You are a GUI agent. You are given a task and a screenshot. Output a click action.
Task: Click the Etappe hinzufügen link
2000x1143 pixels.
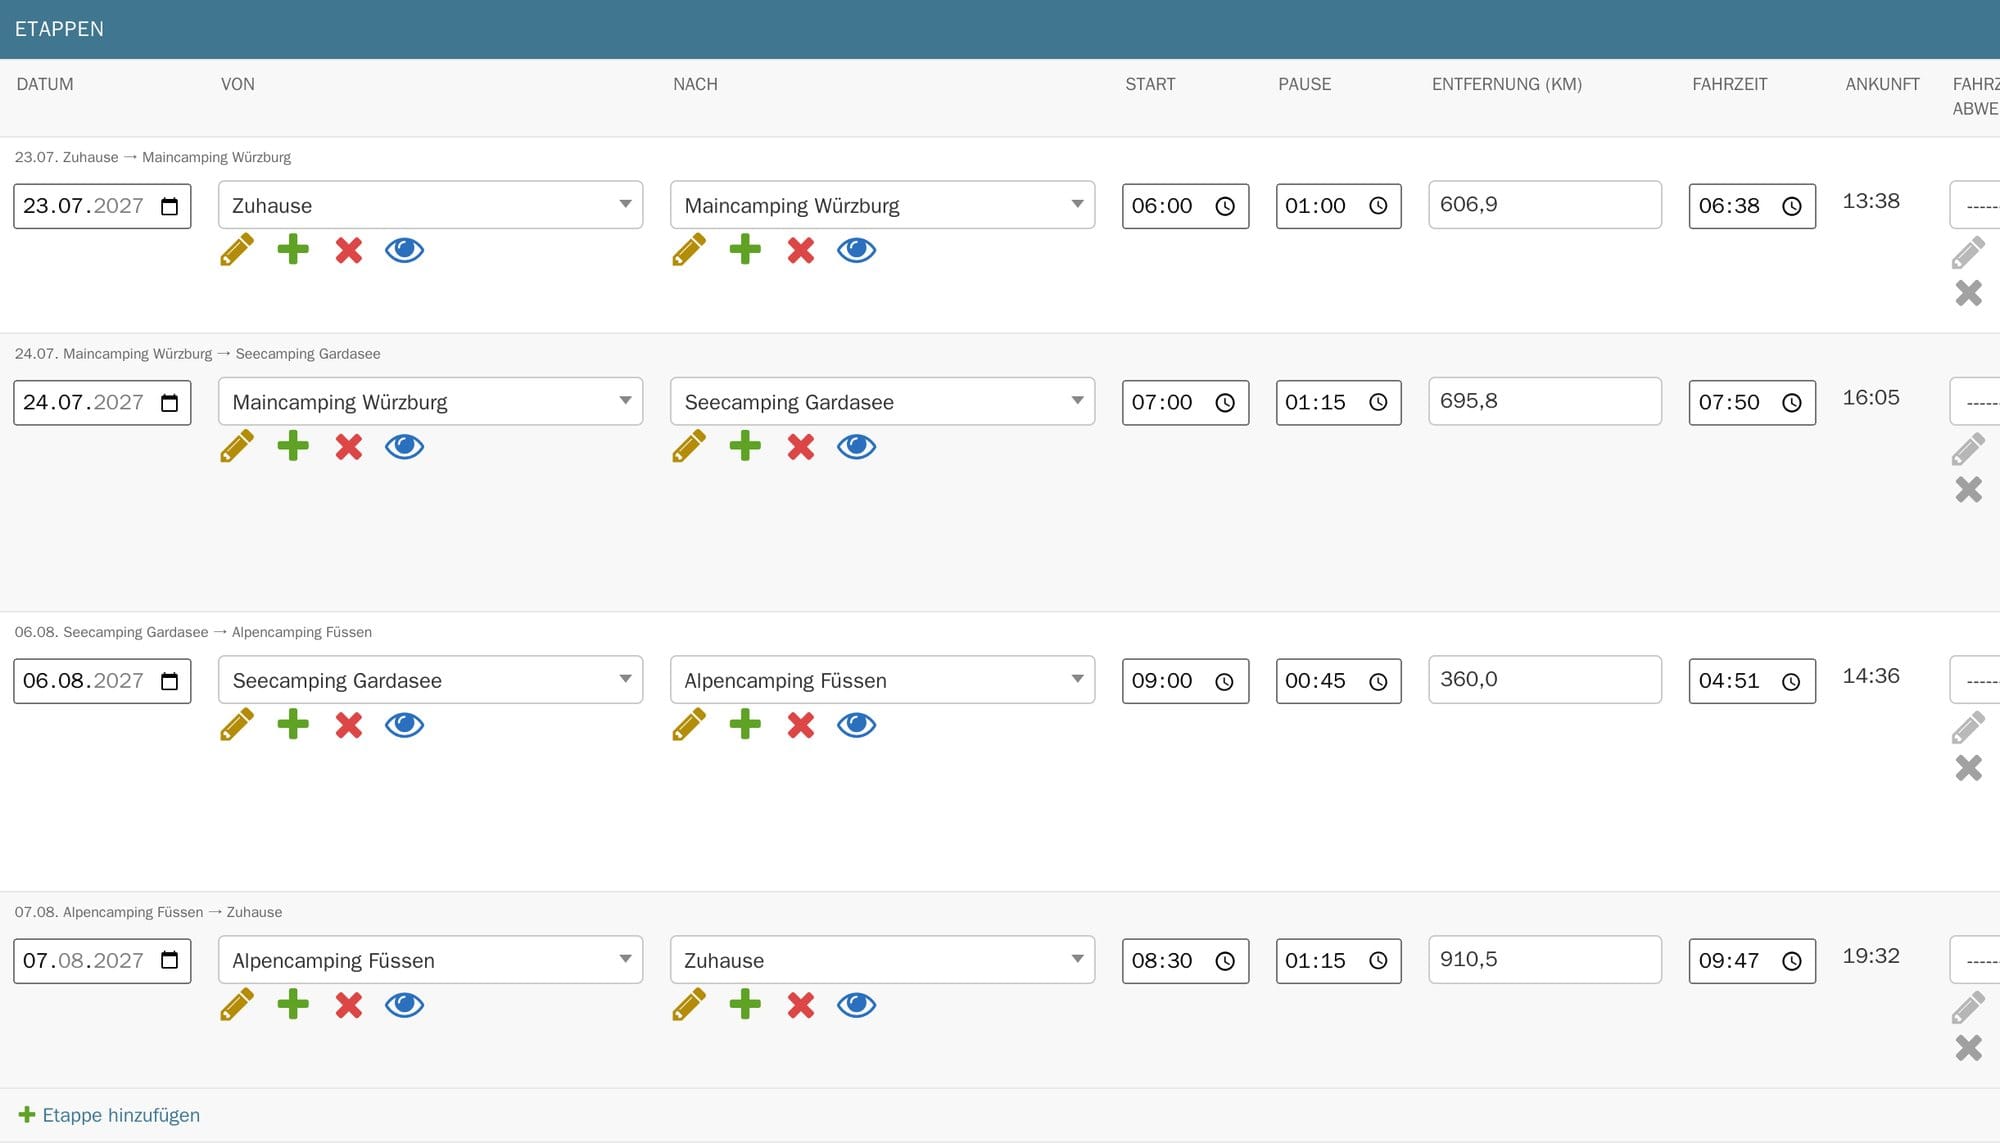point(110,1115)
